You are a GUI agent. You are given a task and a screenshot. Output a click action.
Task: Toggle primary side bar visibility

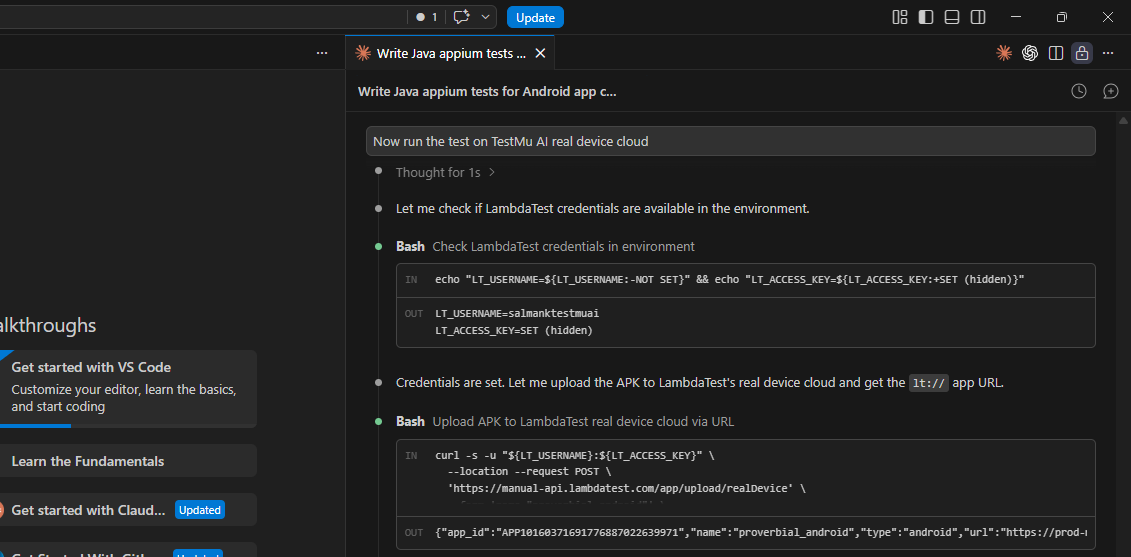coord(925,17)
